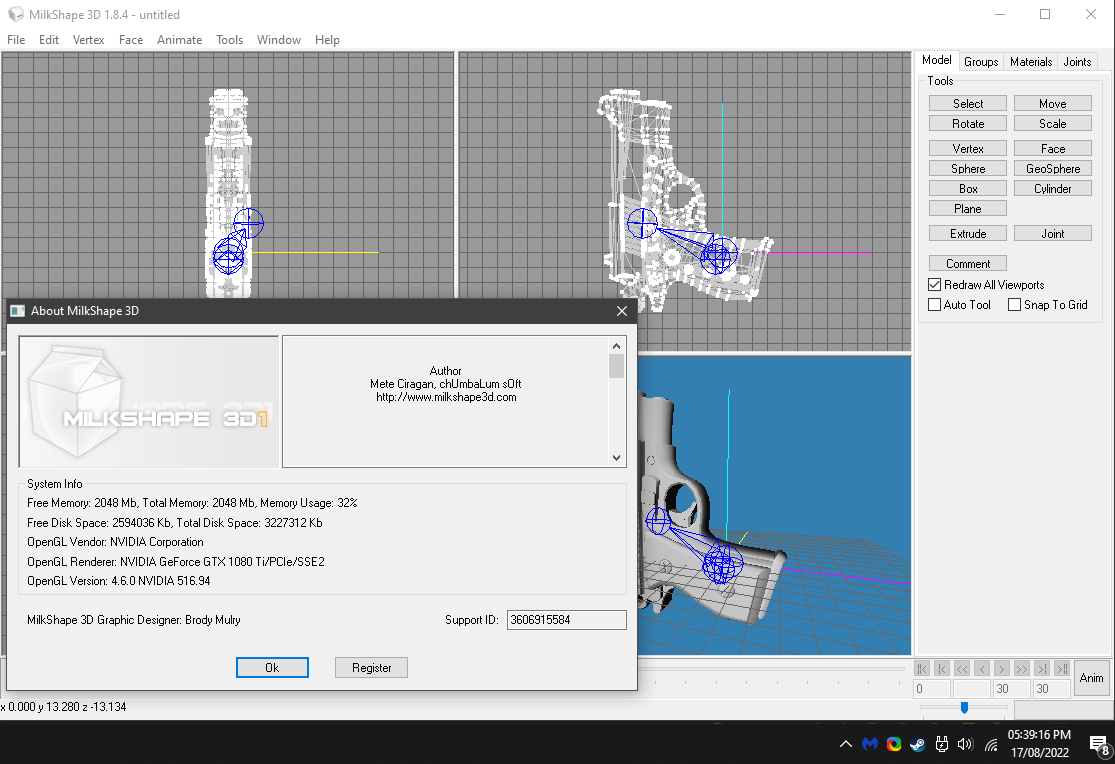The height and width of the screenshot is (764, 1115).
Task: Click the rewind double-arrow control
Action: pos(961,668)
